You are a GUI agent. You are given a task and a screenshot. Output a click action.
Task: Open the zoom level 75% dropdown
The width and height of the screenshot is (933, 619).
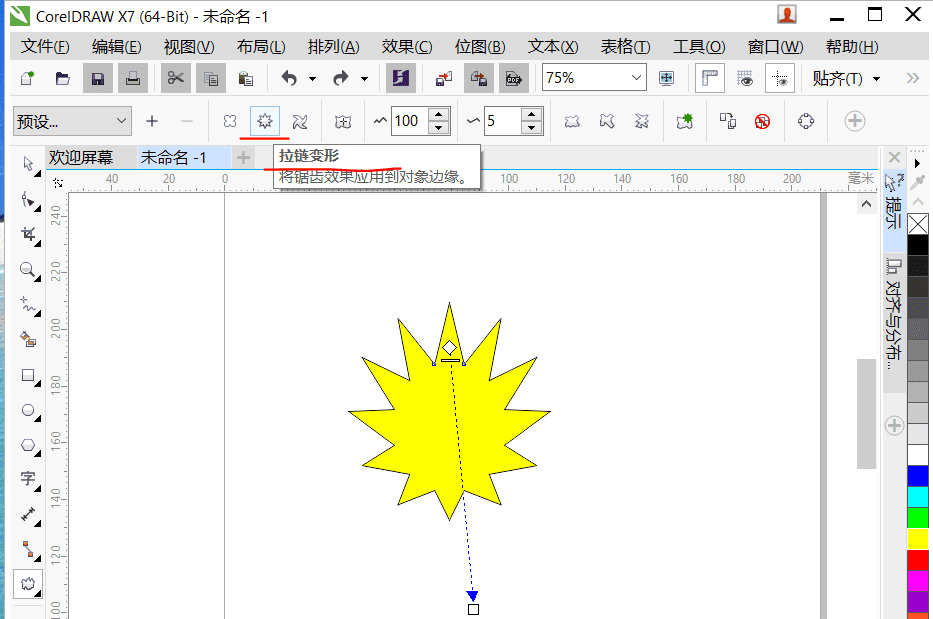(x=637, y=78)
